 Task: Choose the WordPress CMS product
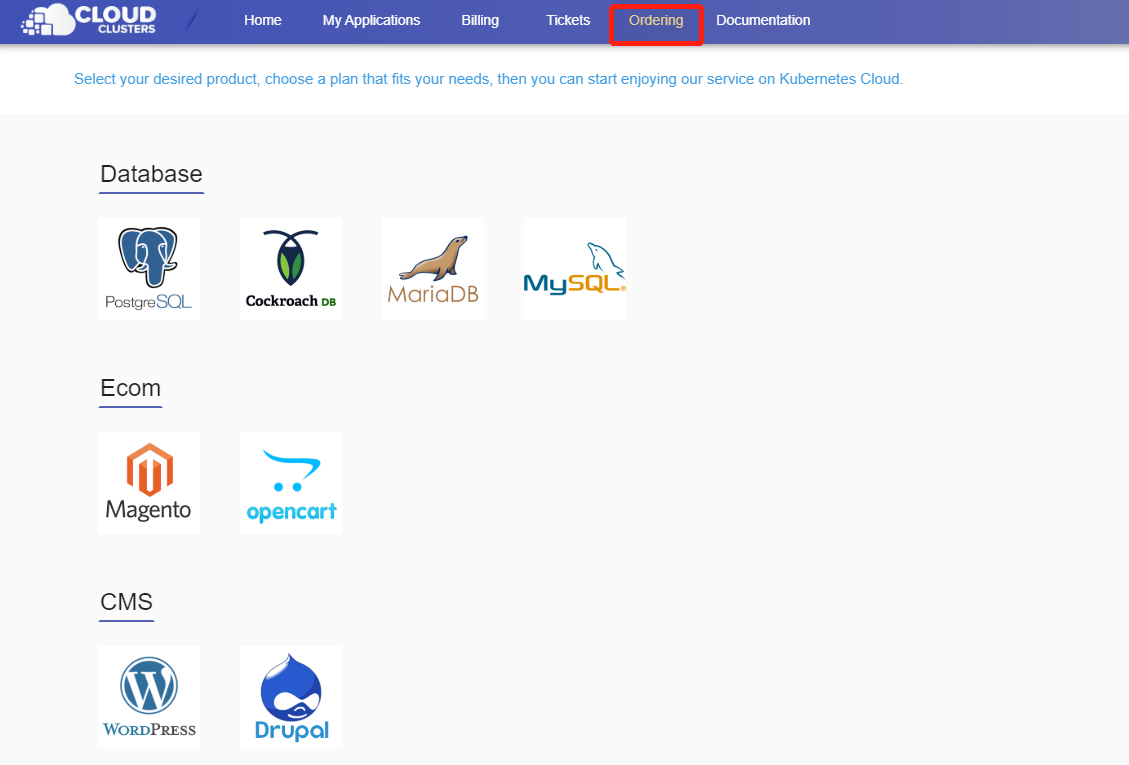[x=149, y=696]
